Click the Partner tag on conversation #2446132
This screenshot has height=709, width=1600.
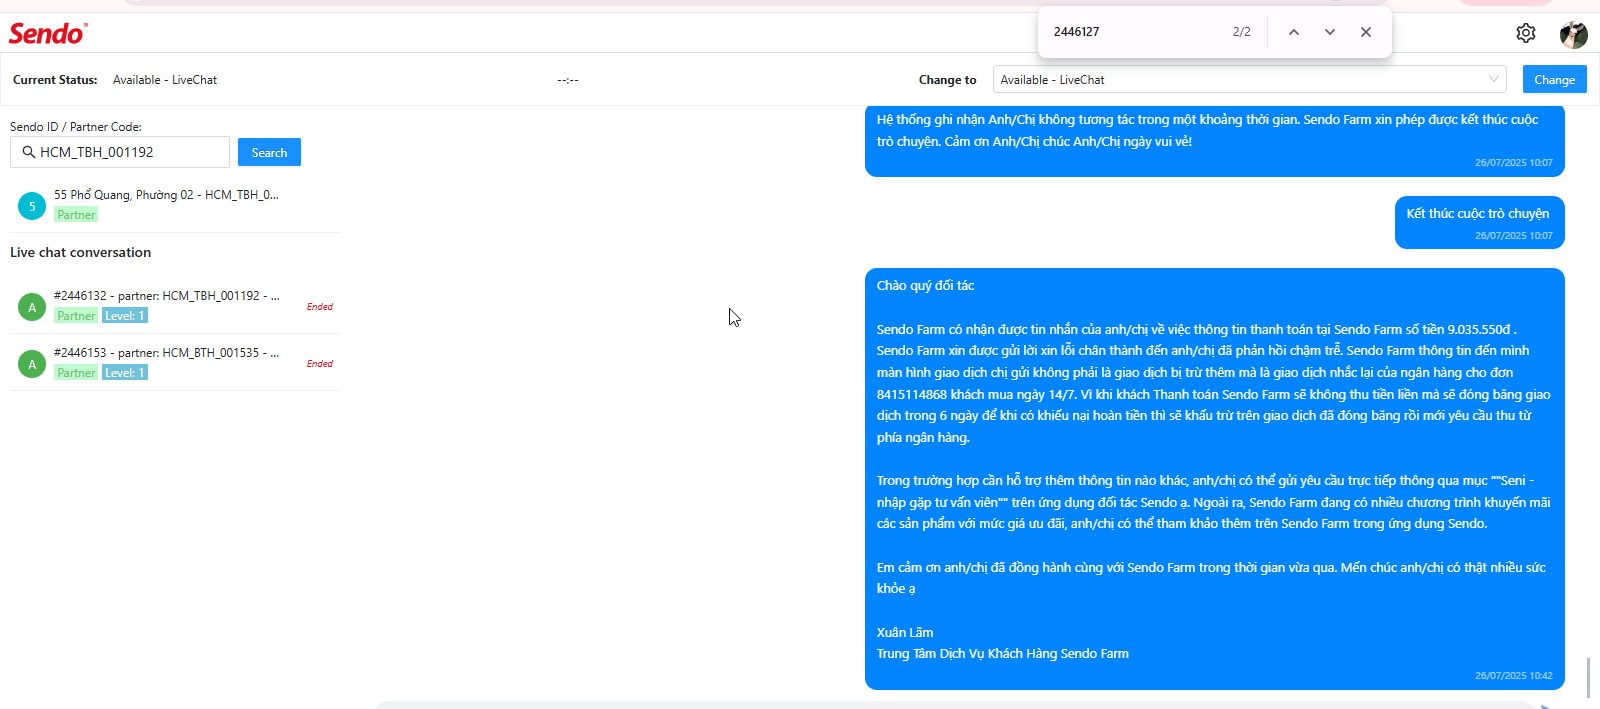(x=76, y=316)
